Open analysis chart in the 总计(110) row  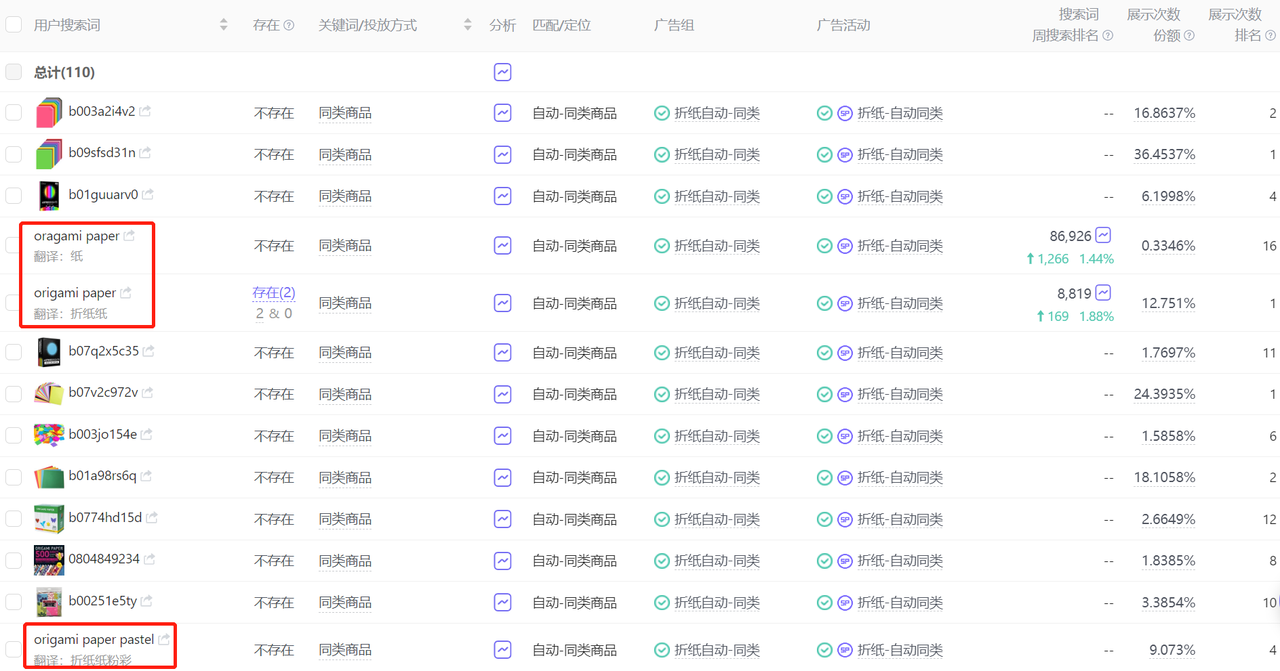[503, 72]
